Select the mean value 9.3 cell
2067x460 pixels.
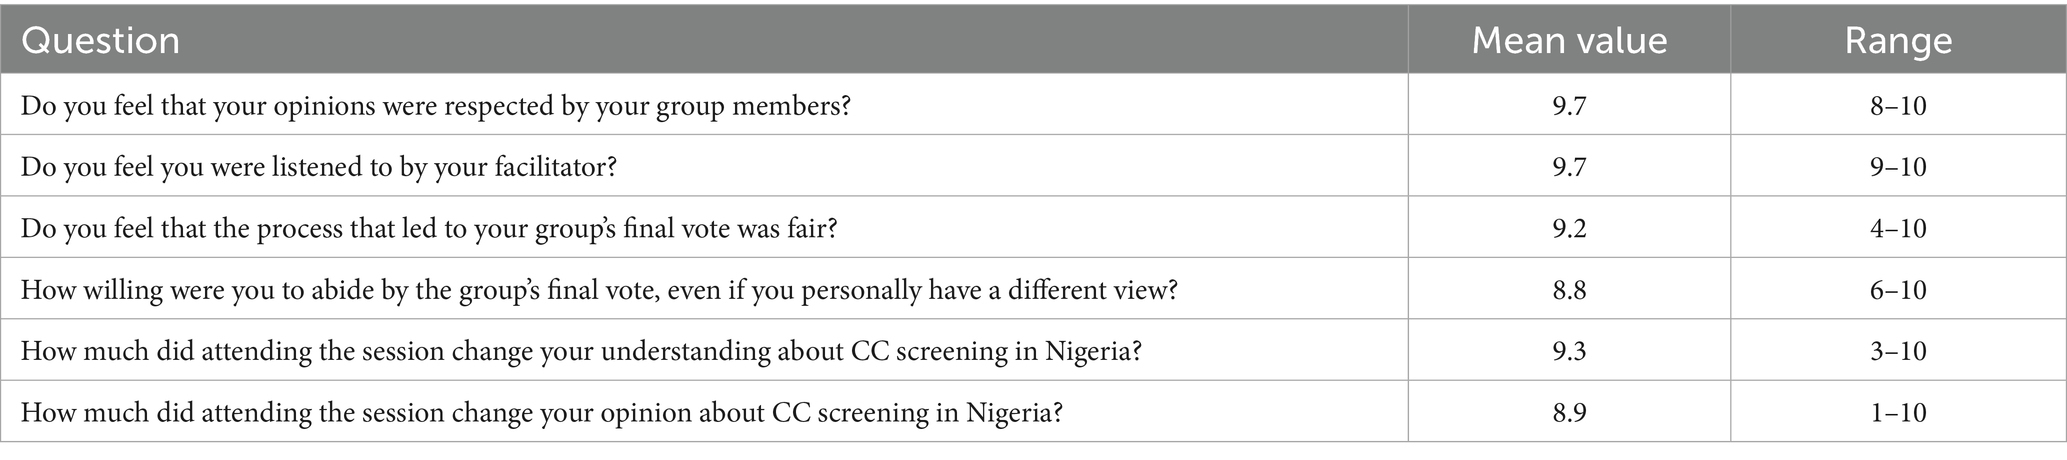(1569, 352)
